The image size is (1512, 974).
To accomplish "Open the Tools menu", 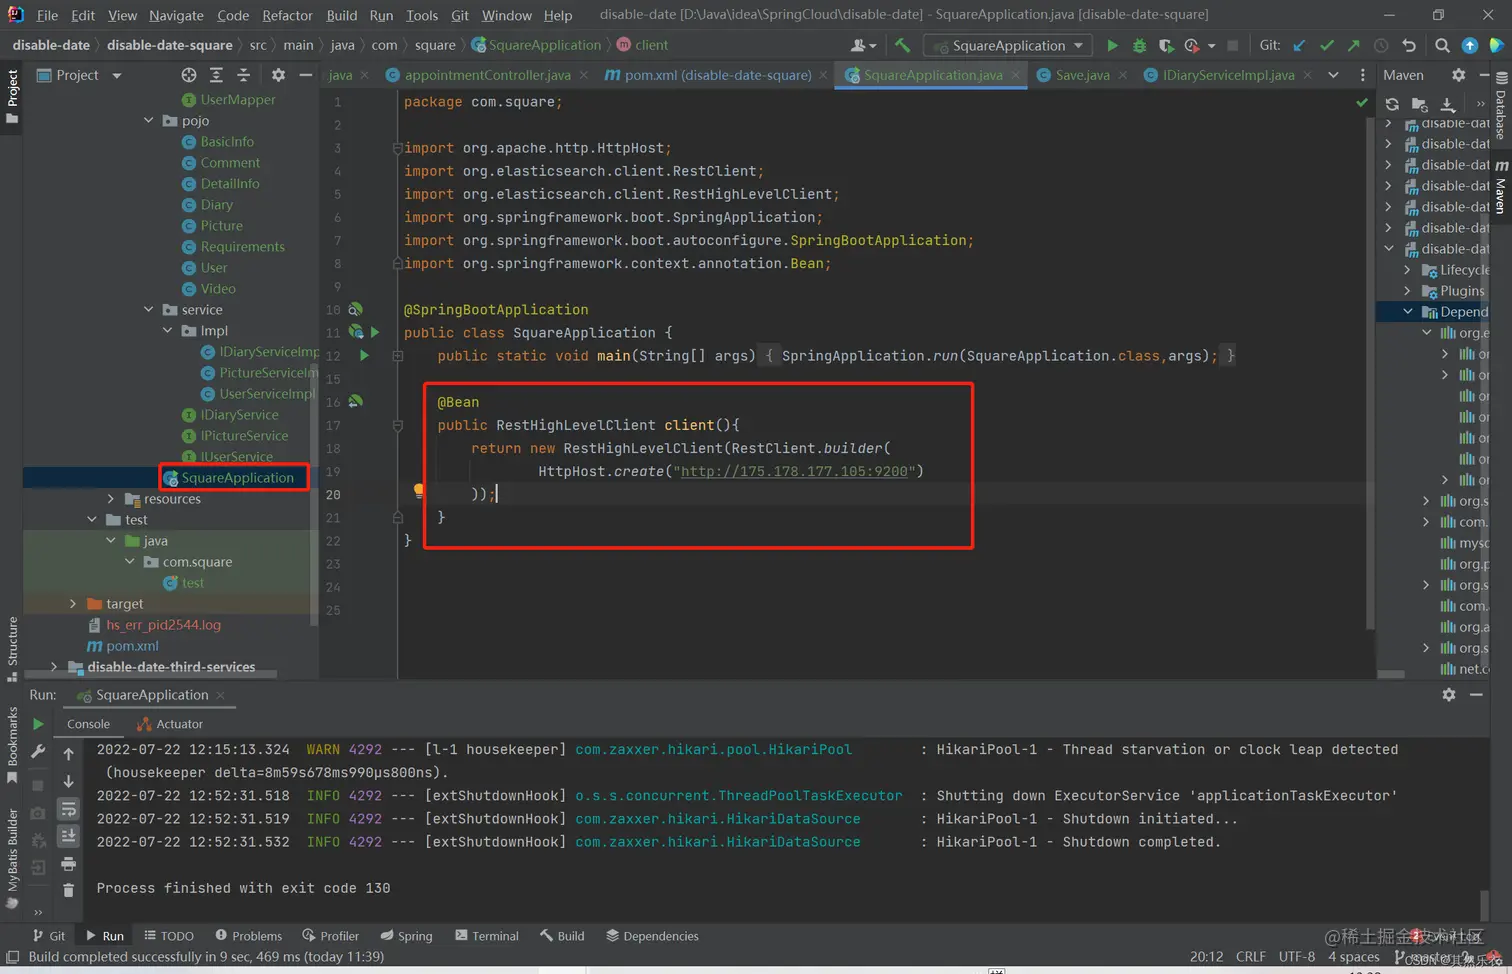I will tap(422, 15).
